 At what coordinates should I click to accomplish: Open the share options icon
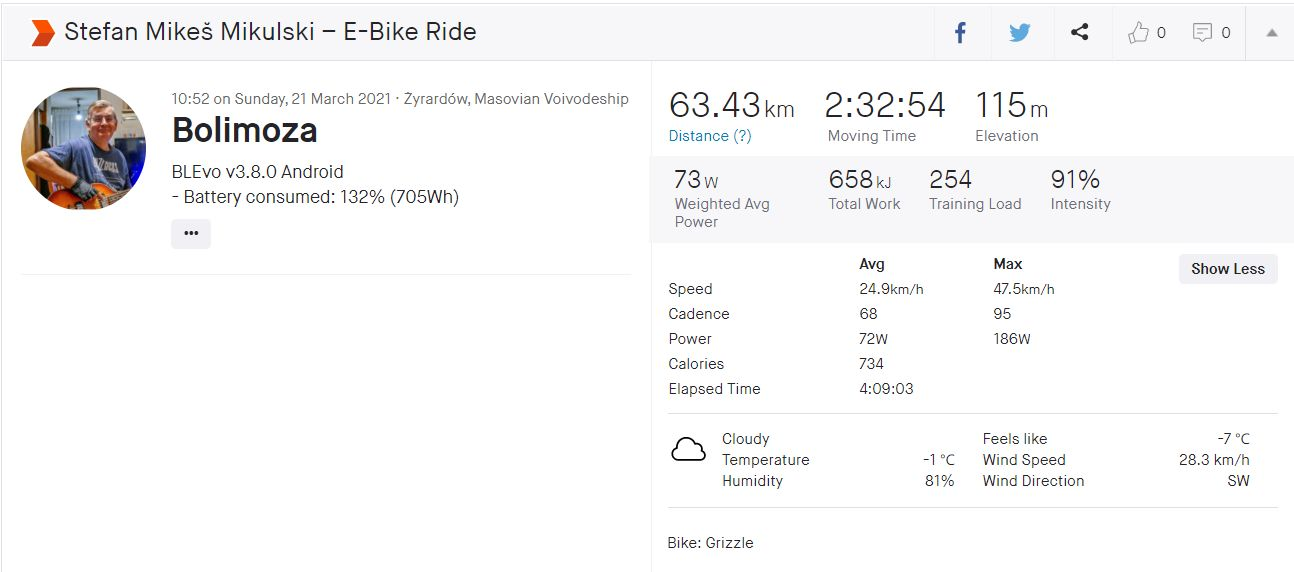1079,33
